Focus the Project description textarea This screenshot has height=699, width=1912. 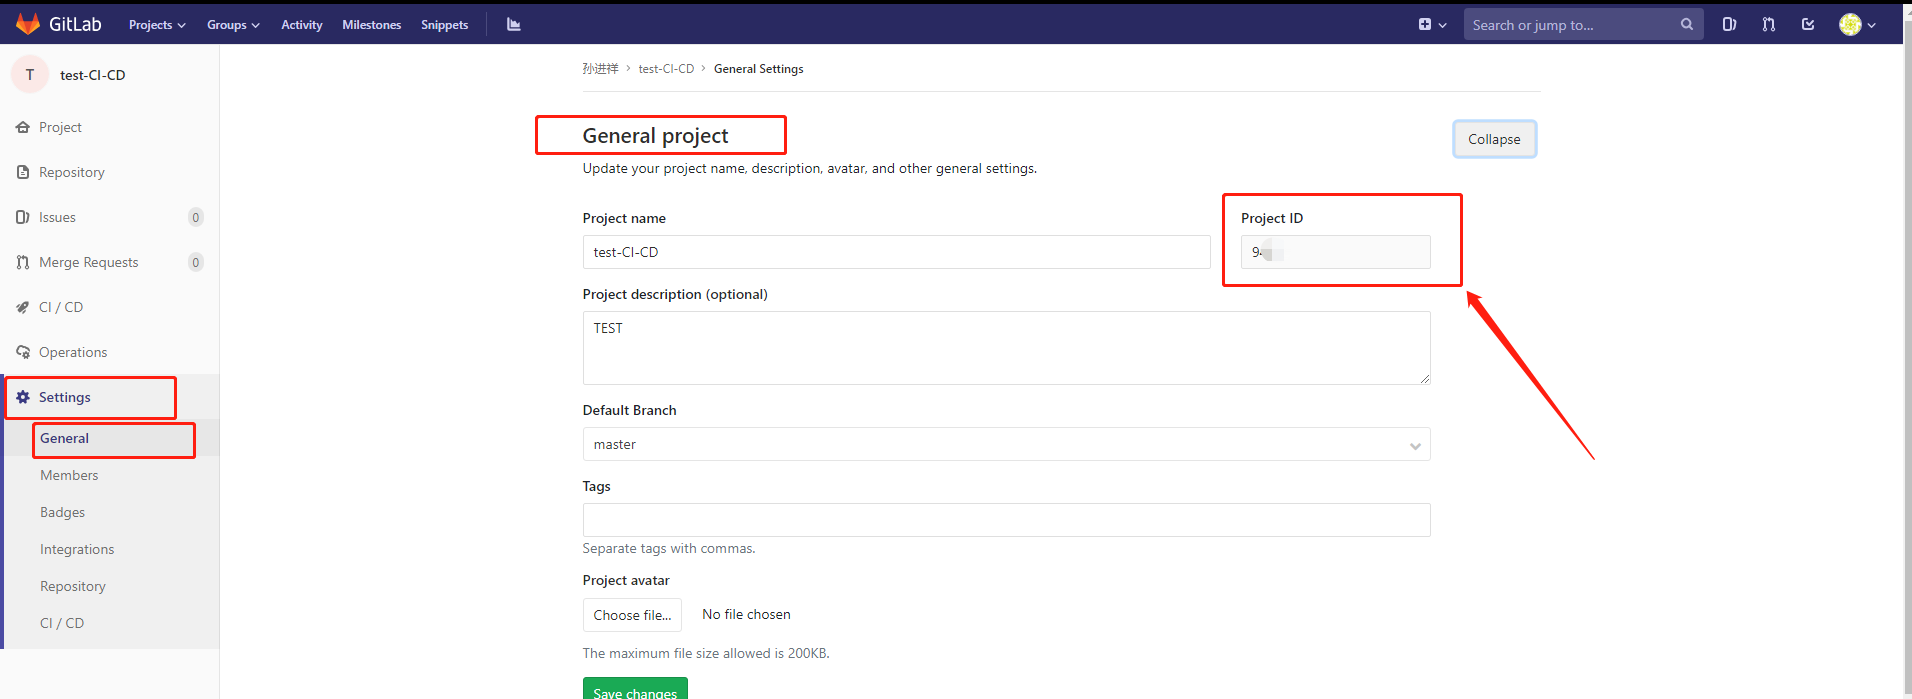coord(1006,348)
